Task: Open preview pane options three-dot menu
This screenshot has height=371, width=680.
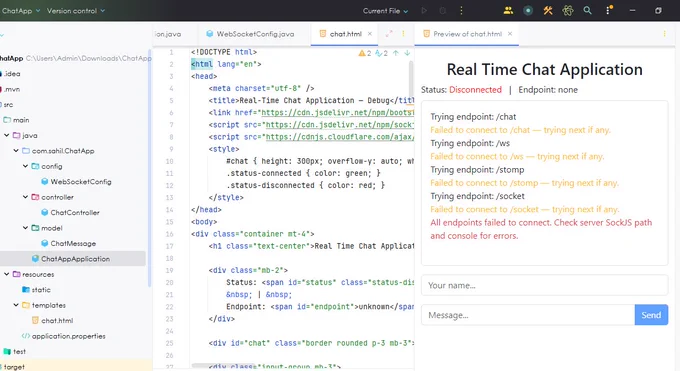Action: pos(664,33)
